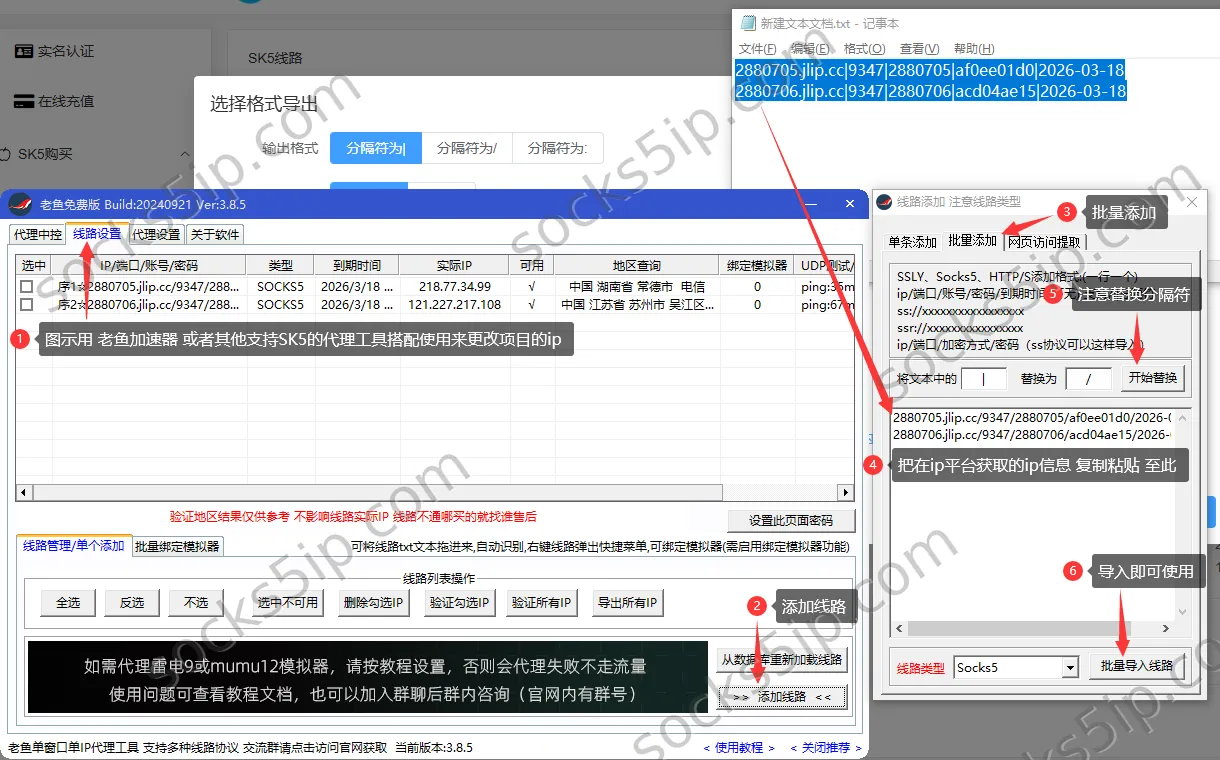Collapse the SK5购买 sidebar section
Screen dimensions: 1220x760
[x=185, y=155]
